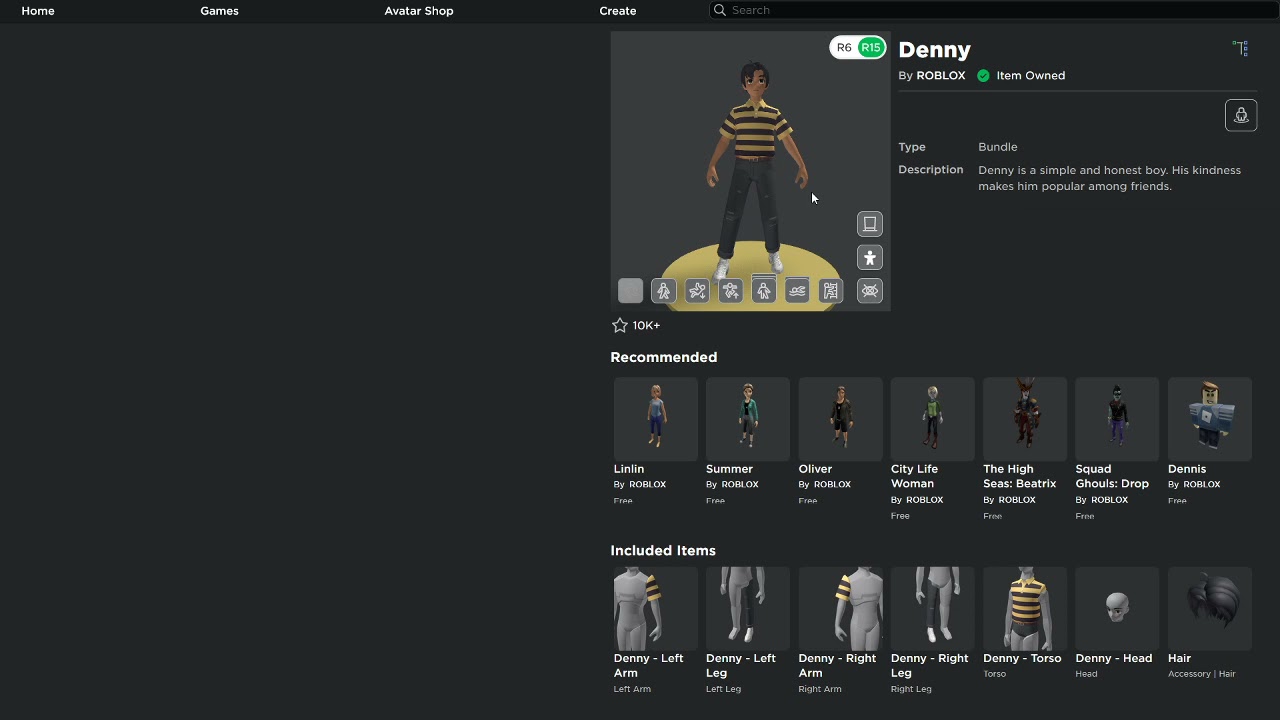Click the 10K+ favorites count
Viewport: 1280px width, 720px height.
click(x=646, y=326)
